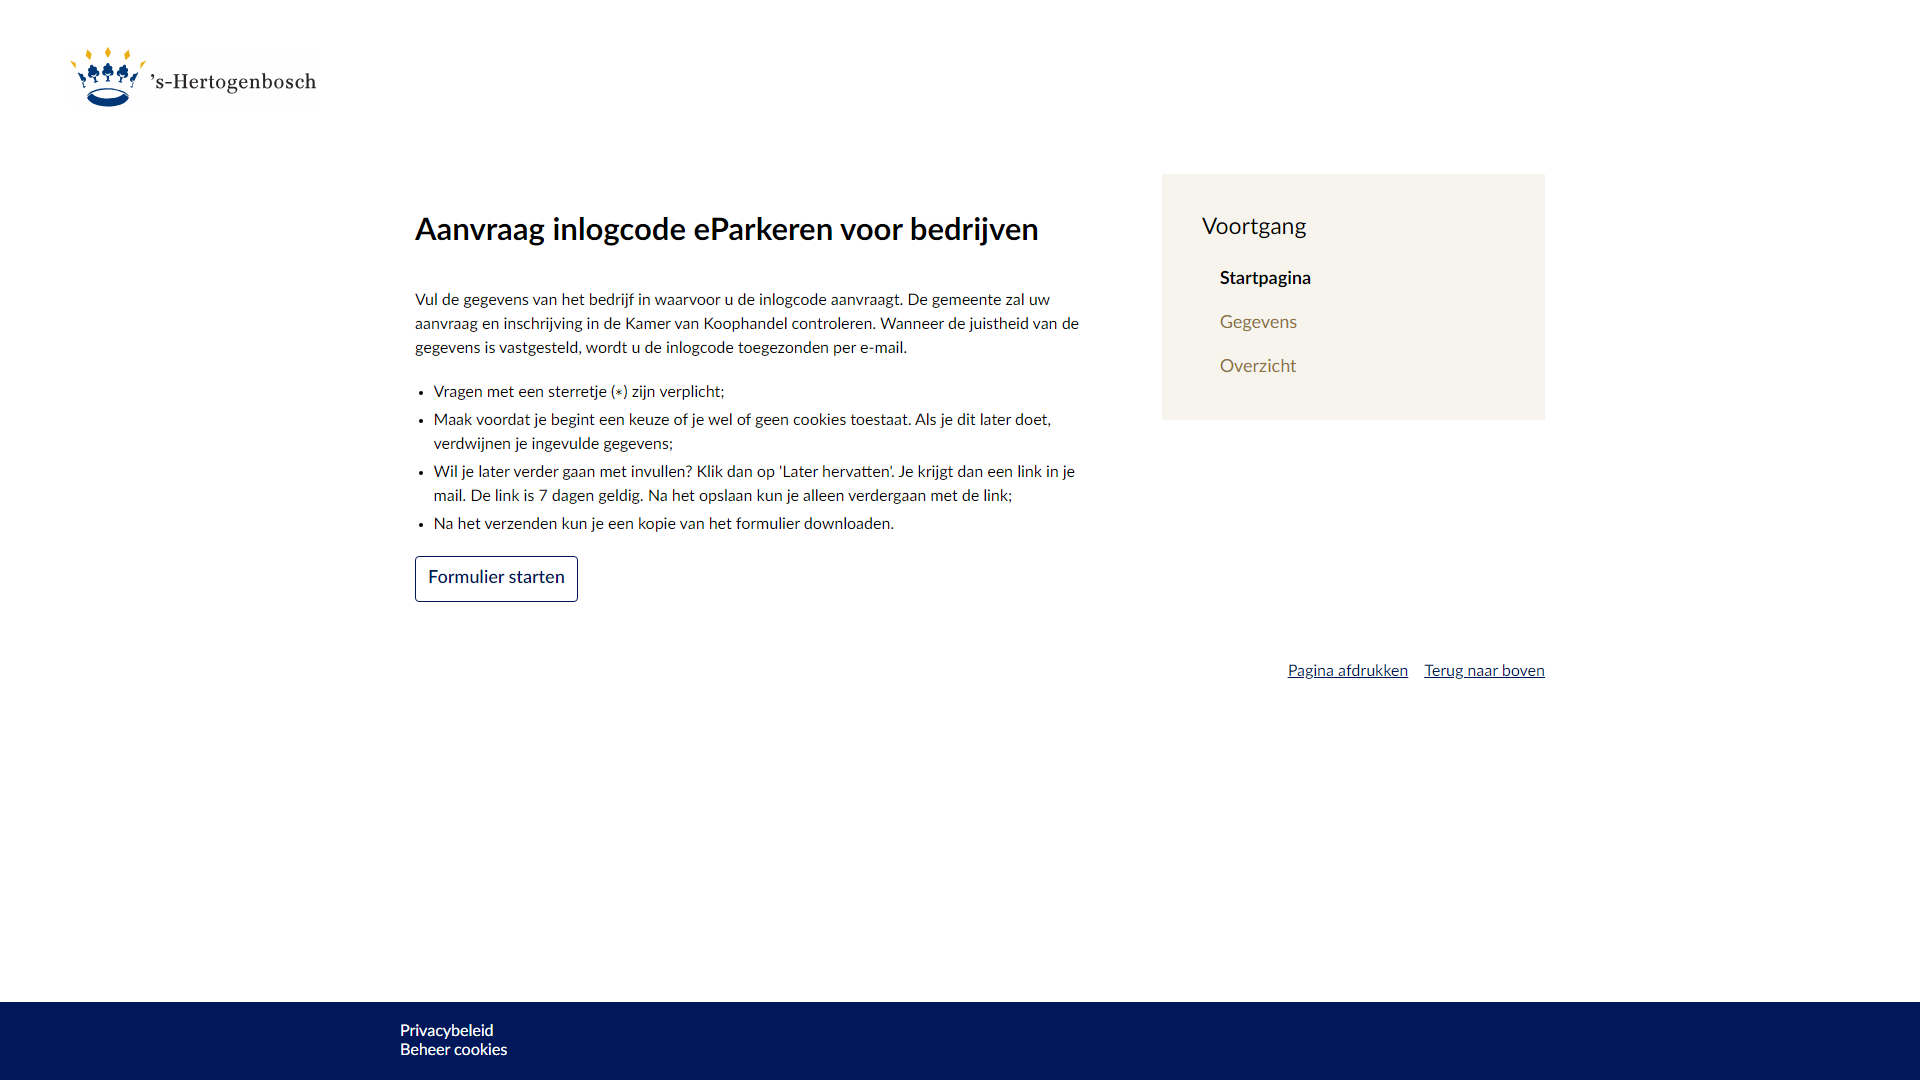Open Beheer cookies in the footer
Screen dimensions: 1920x1080
(454, 1050)
